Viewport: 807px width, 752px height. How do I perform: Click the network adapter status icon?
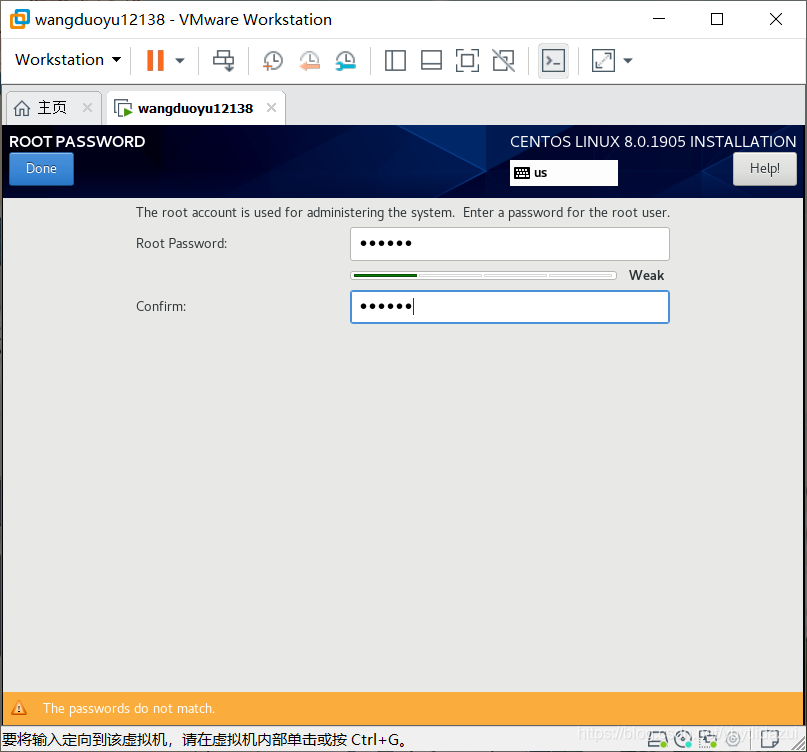click(x=708, y=739)
